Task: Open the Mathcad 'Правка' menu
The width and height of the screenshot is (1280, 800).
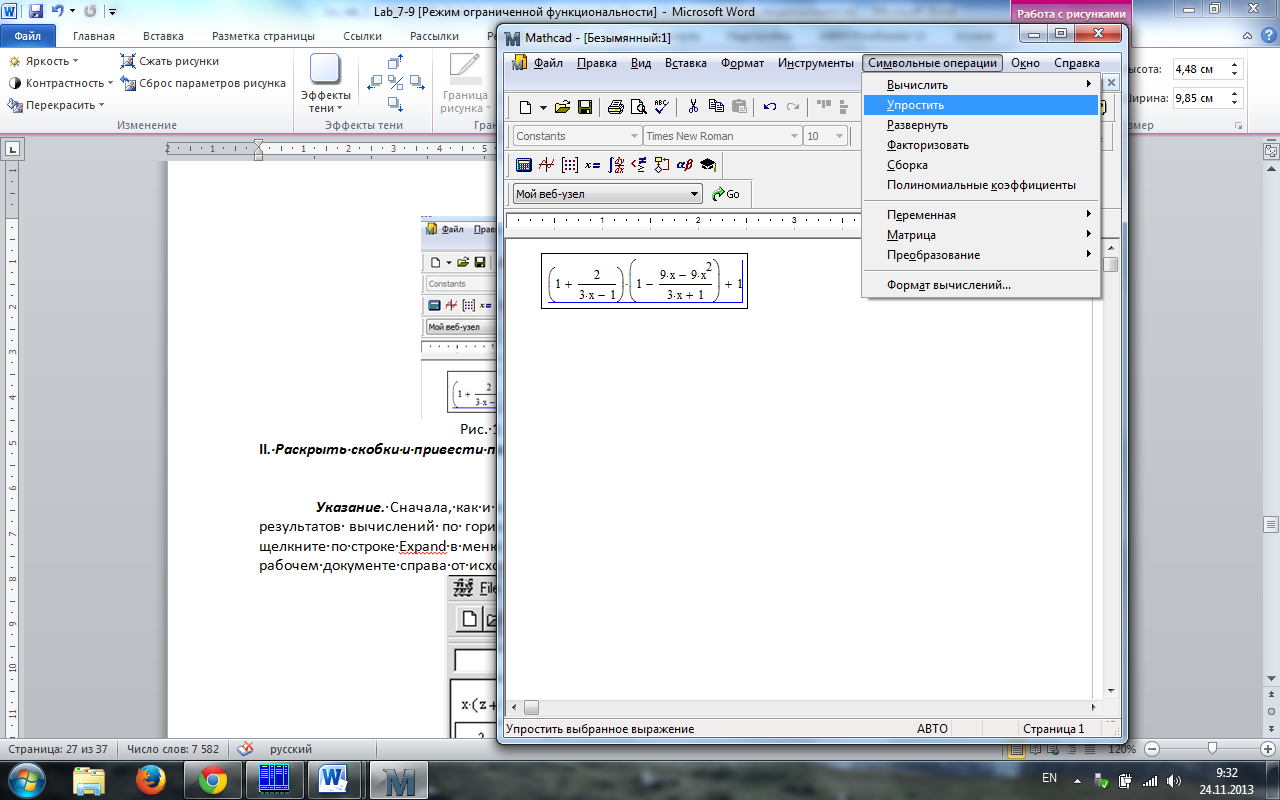Action: coord(597,63)
